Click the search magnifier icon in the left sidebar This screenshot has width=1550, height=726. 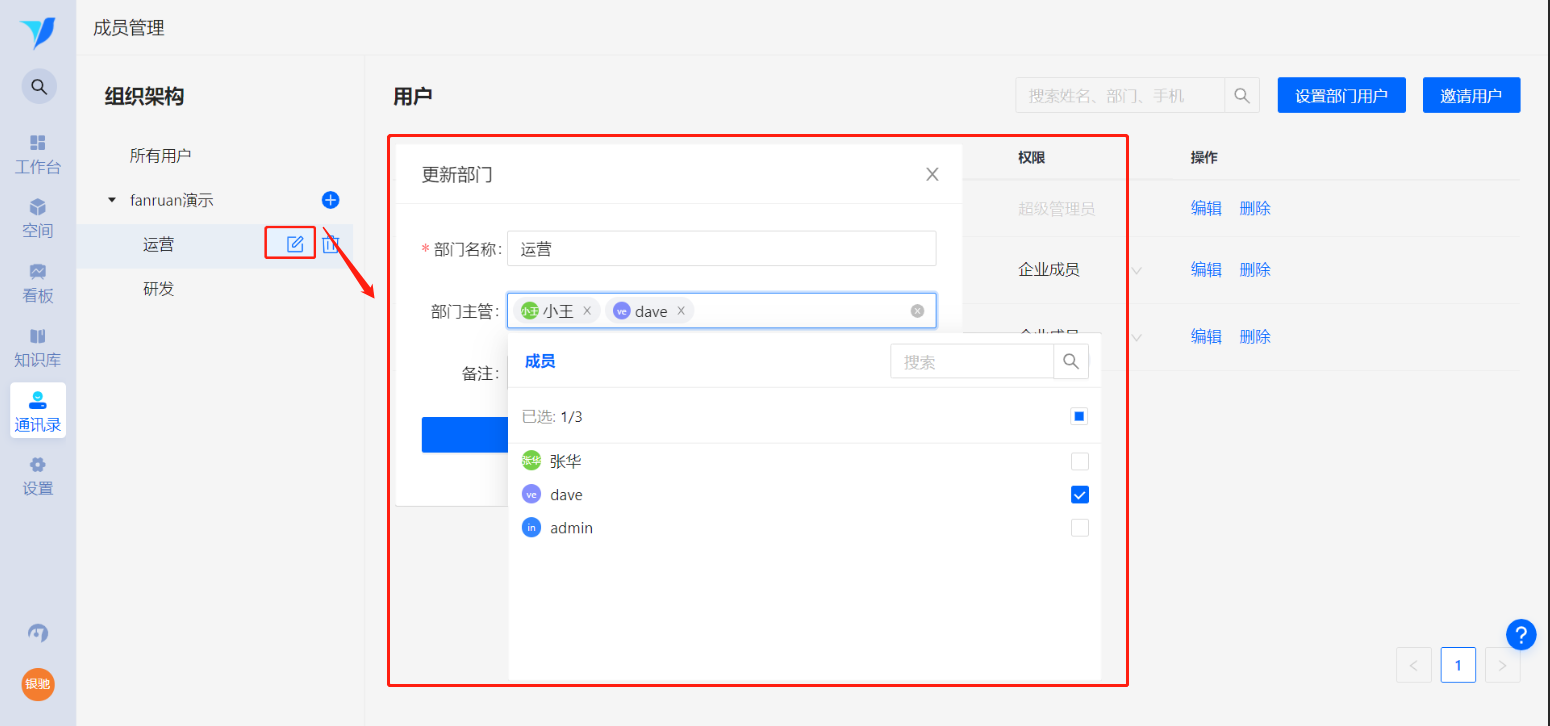point(39,87)
